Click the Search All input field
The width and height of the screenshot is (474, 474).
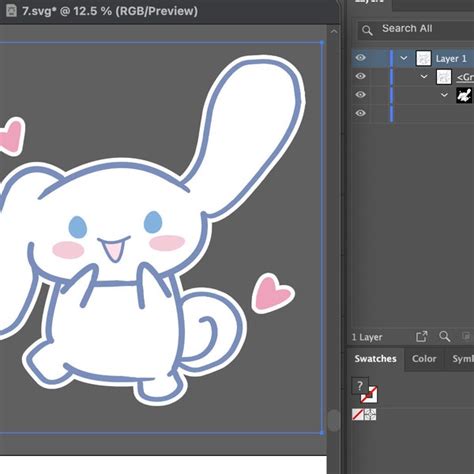click(x=416, y=30)
